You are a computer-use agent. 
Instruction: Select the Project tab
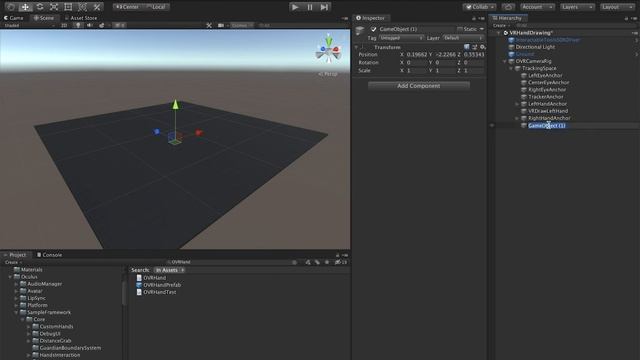click(x=15, y=255)
